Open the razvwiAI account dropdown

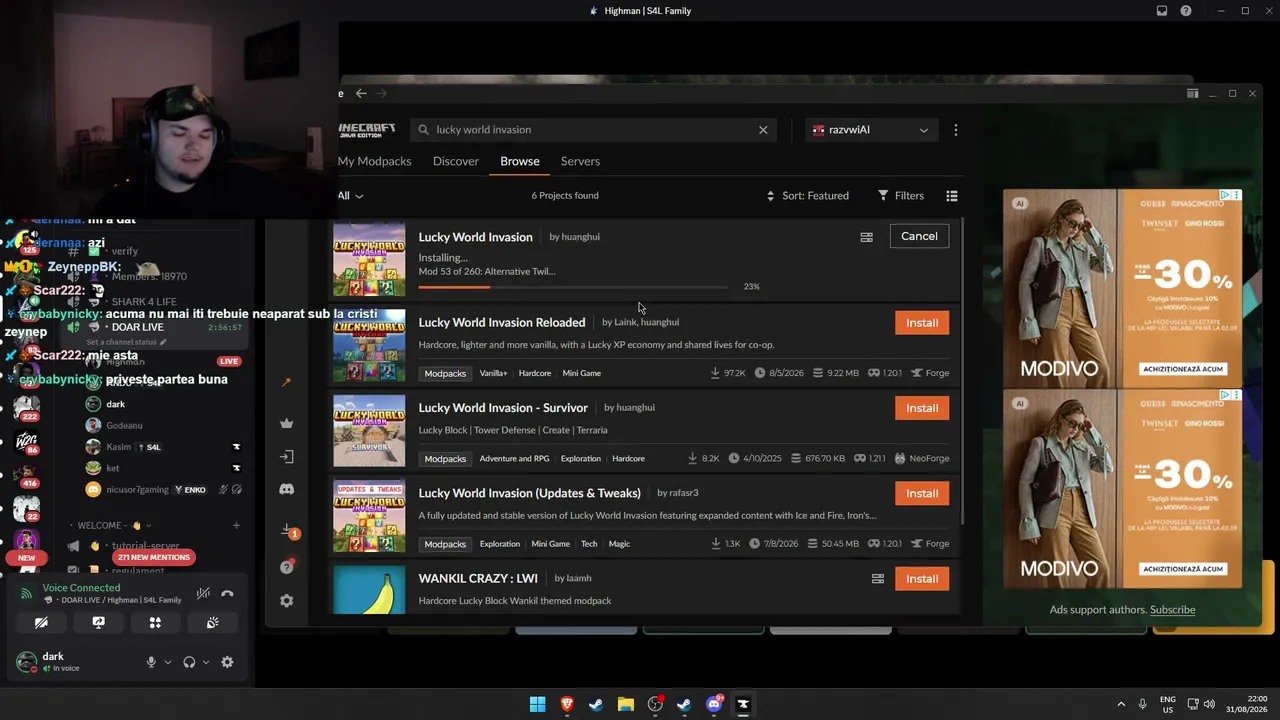click(870, 130)
